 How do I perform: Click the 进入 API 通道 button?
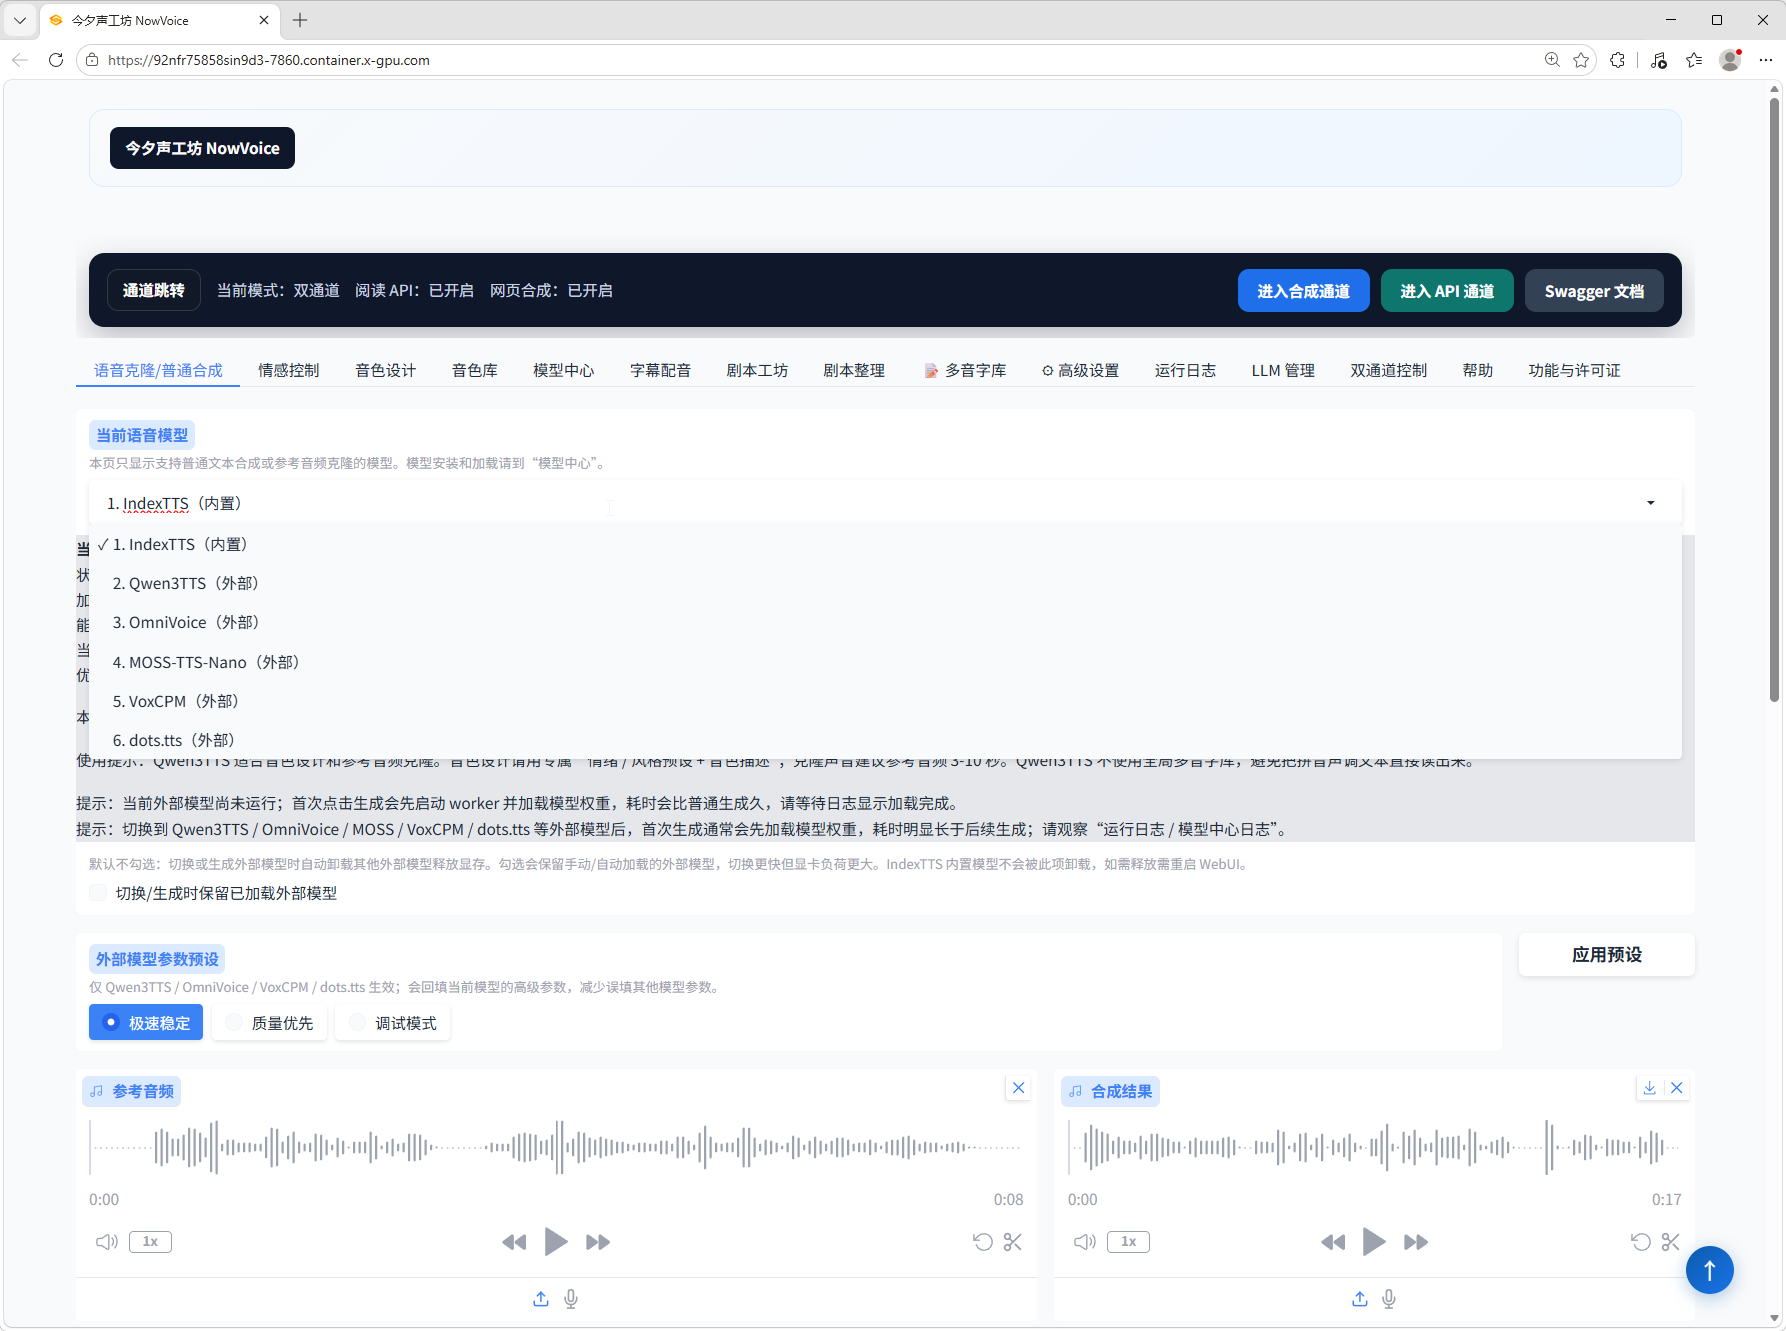coord(1447,291)
